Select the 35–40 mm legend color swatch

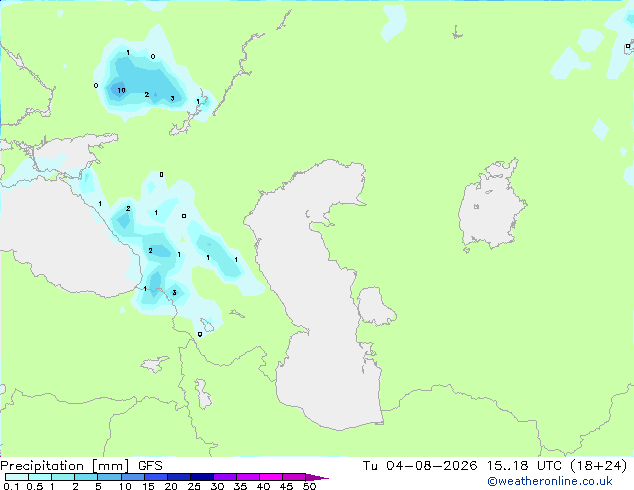[247, 477]
